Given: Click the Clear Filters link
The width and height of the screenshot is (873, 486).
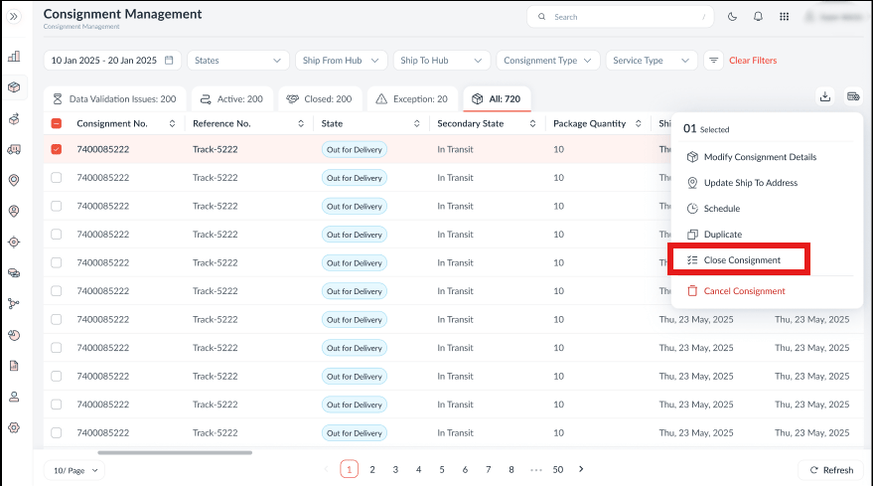Looking at the screenshot, I should (x=753, y=60).
